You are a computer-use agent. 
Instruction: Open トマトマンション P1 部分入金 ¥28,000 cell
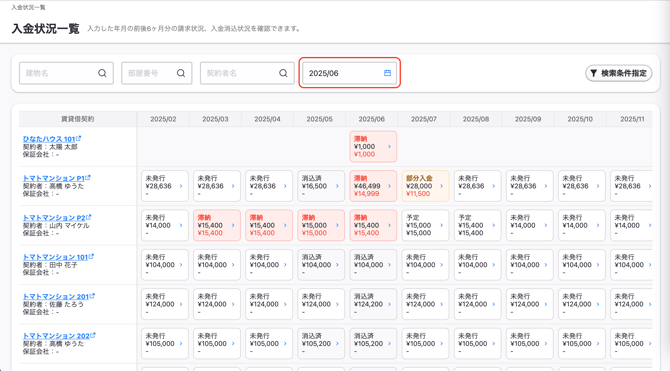point(425,186)
